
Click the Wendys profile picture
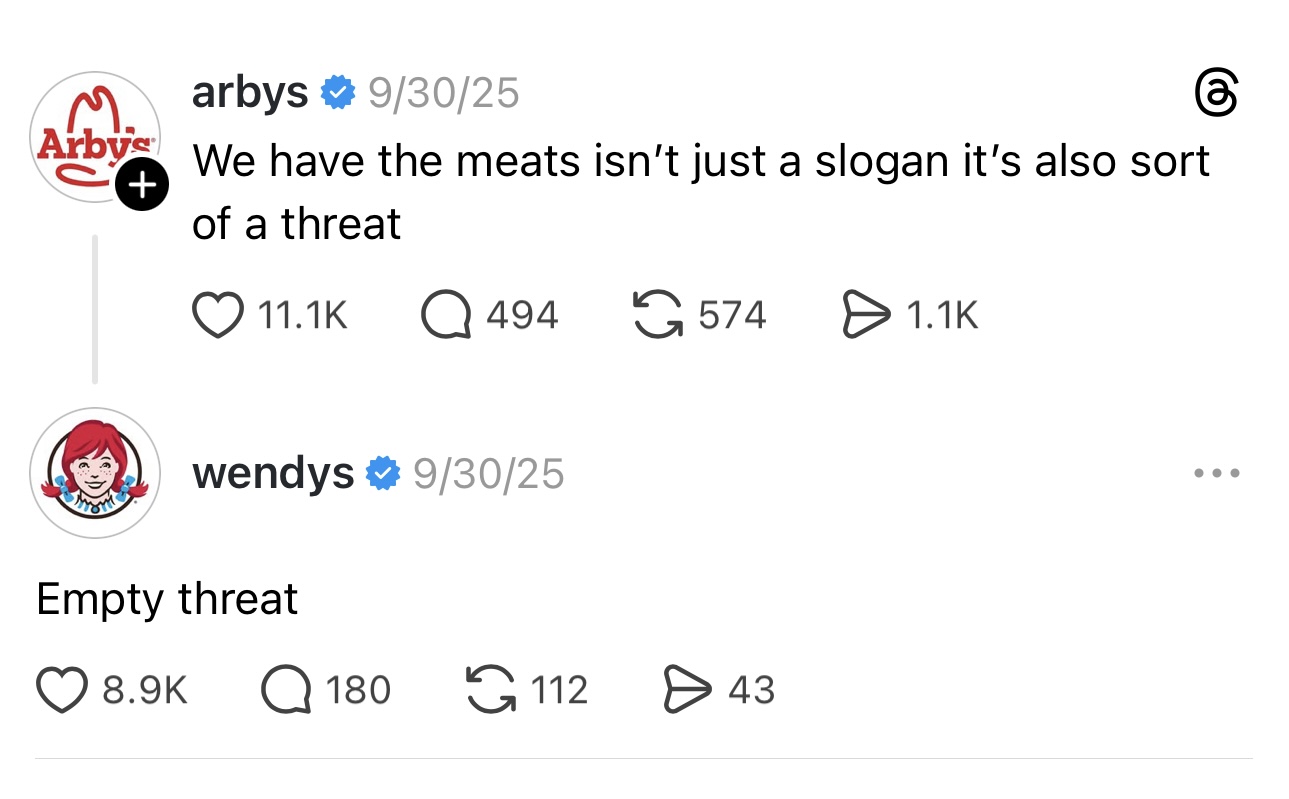[95, 473]
